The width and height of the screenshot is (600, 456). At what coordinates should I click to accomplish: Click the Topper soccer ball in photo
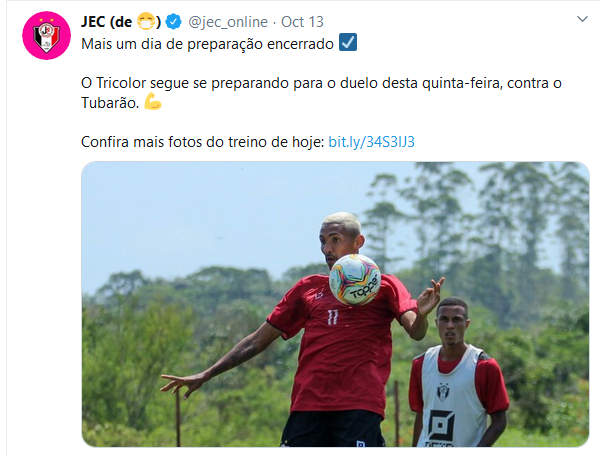[355, 279]
